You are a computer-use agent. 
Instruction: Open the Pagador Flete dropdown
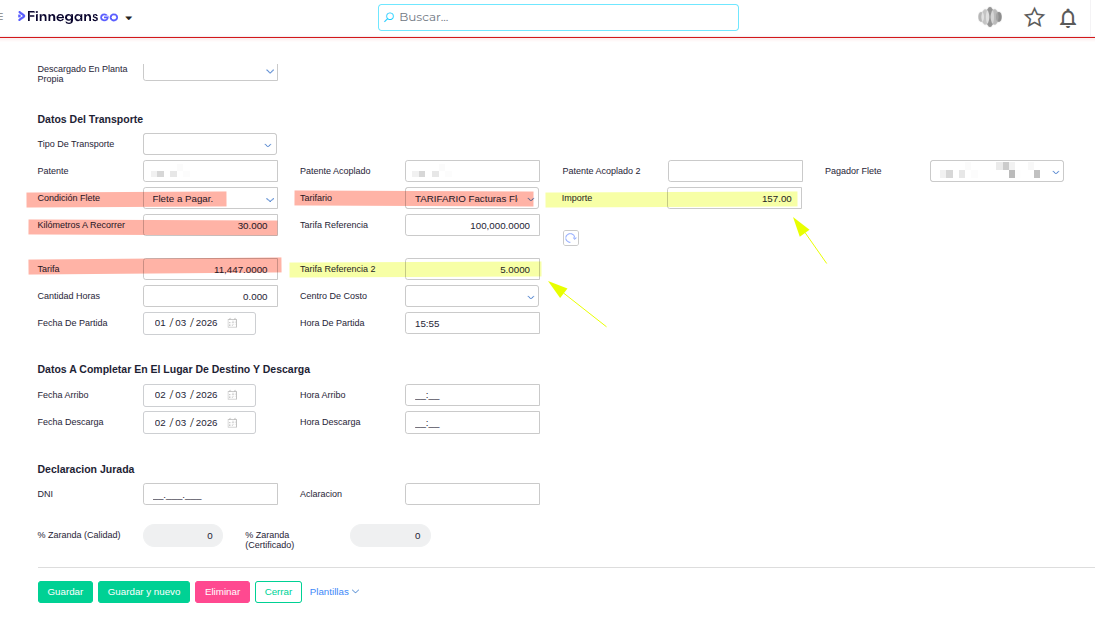1055,172
